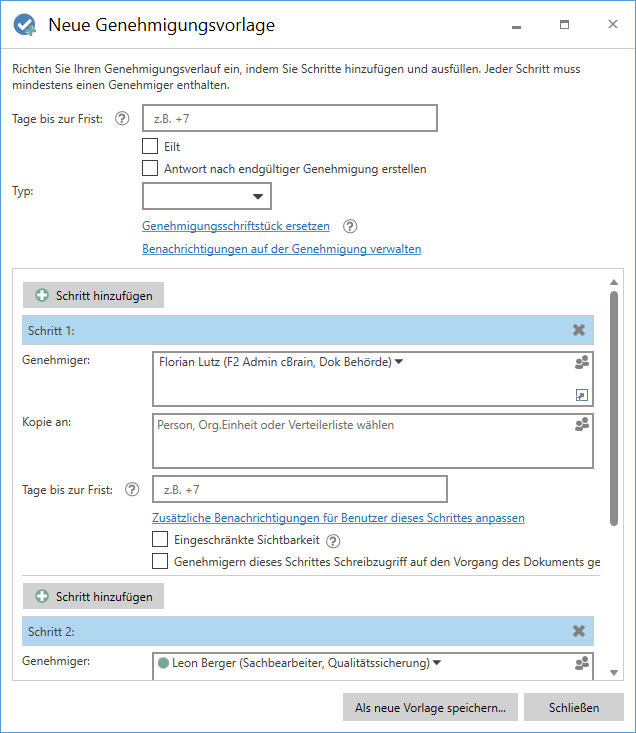Click the Kopie an input field
The height and width of the screenshot is (733, 636).
point(373,441)
